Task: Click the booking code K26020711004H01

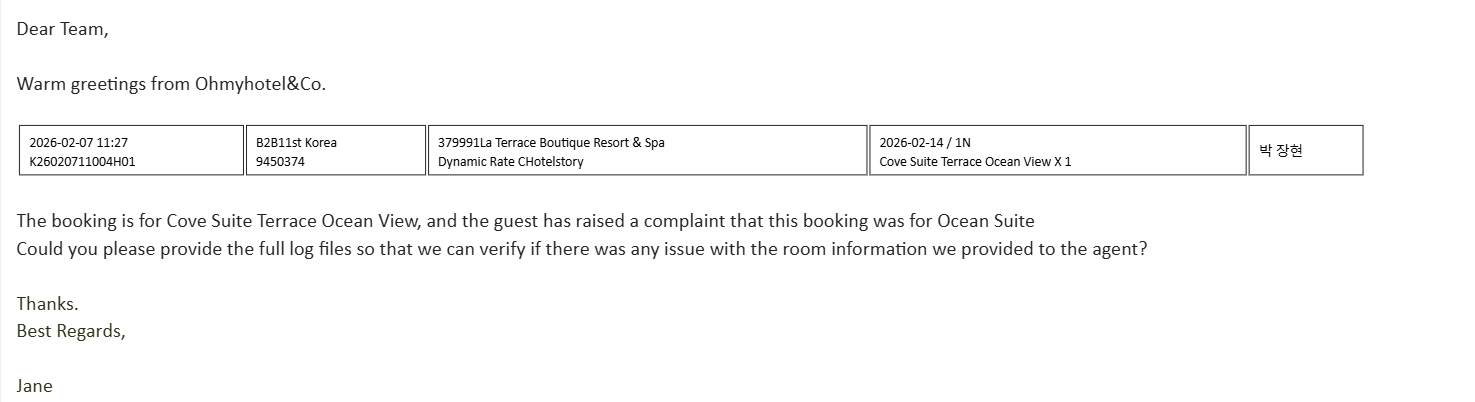Action: pos(82,161)
